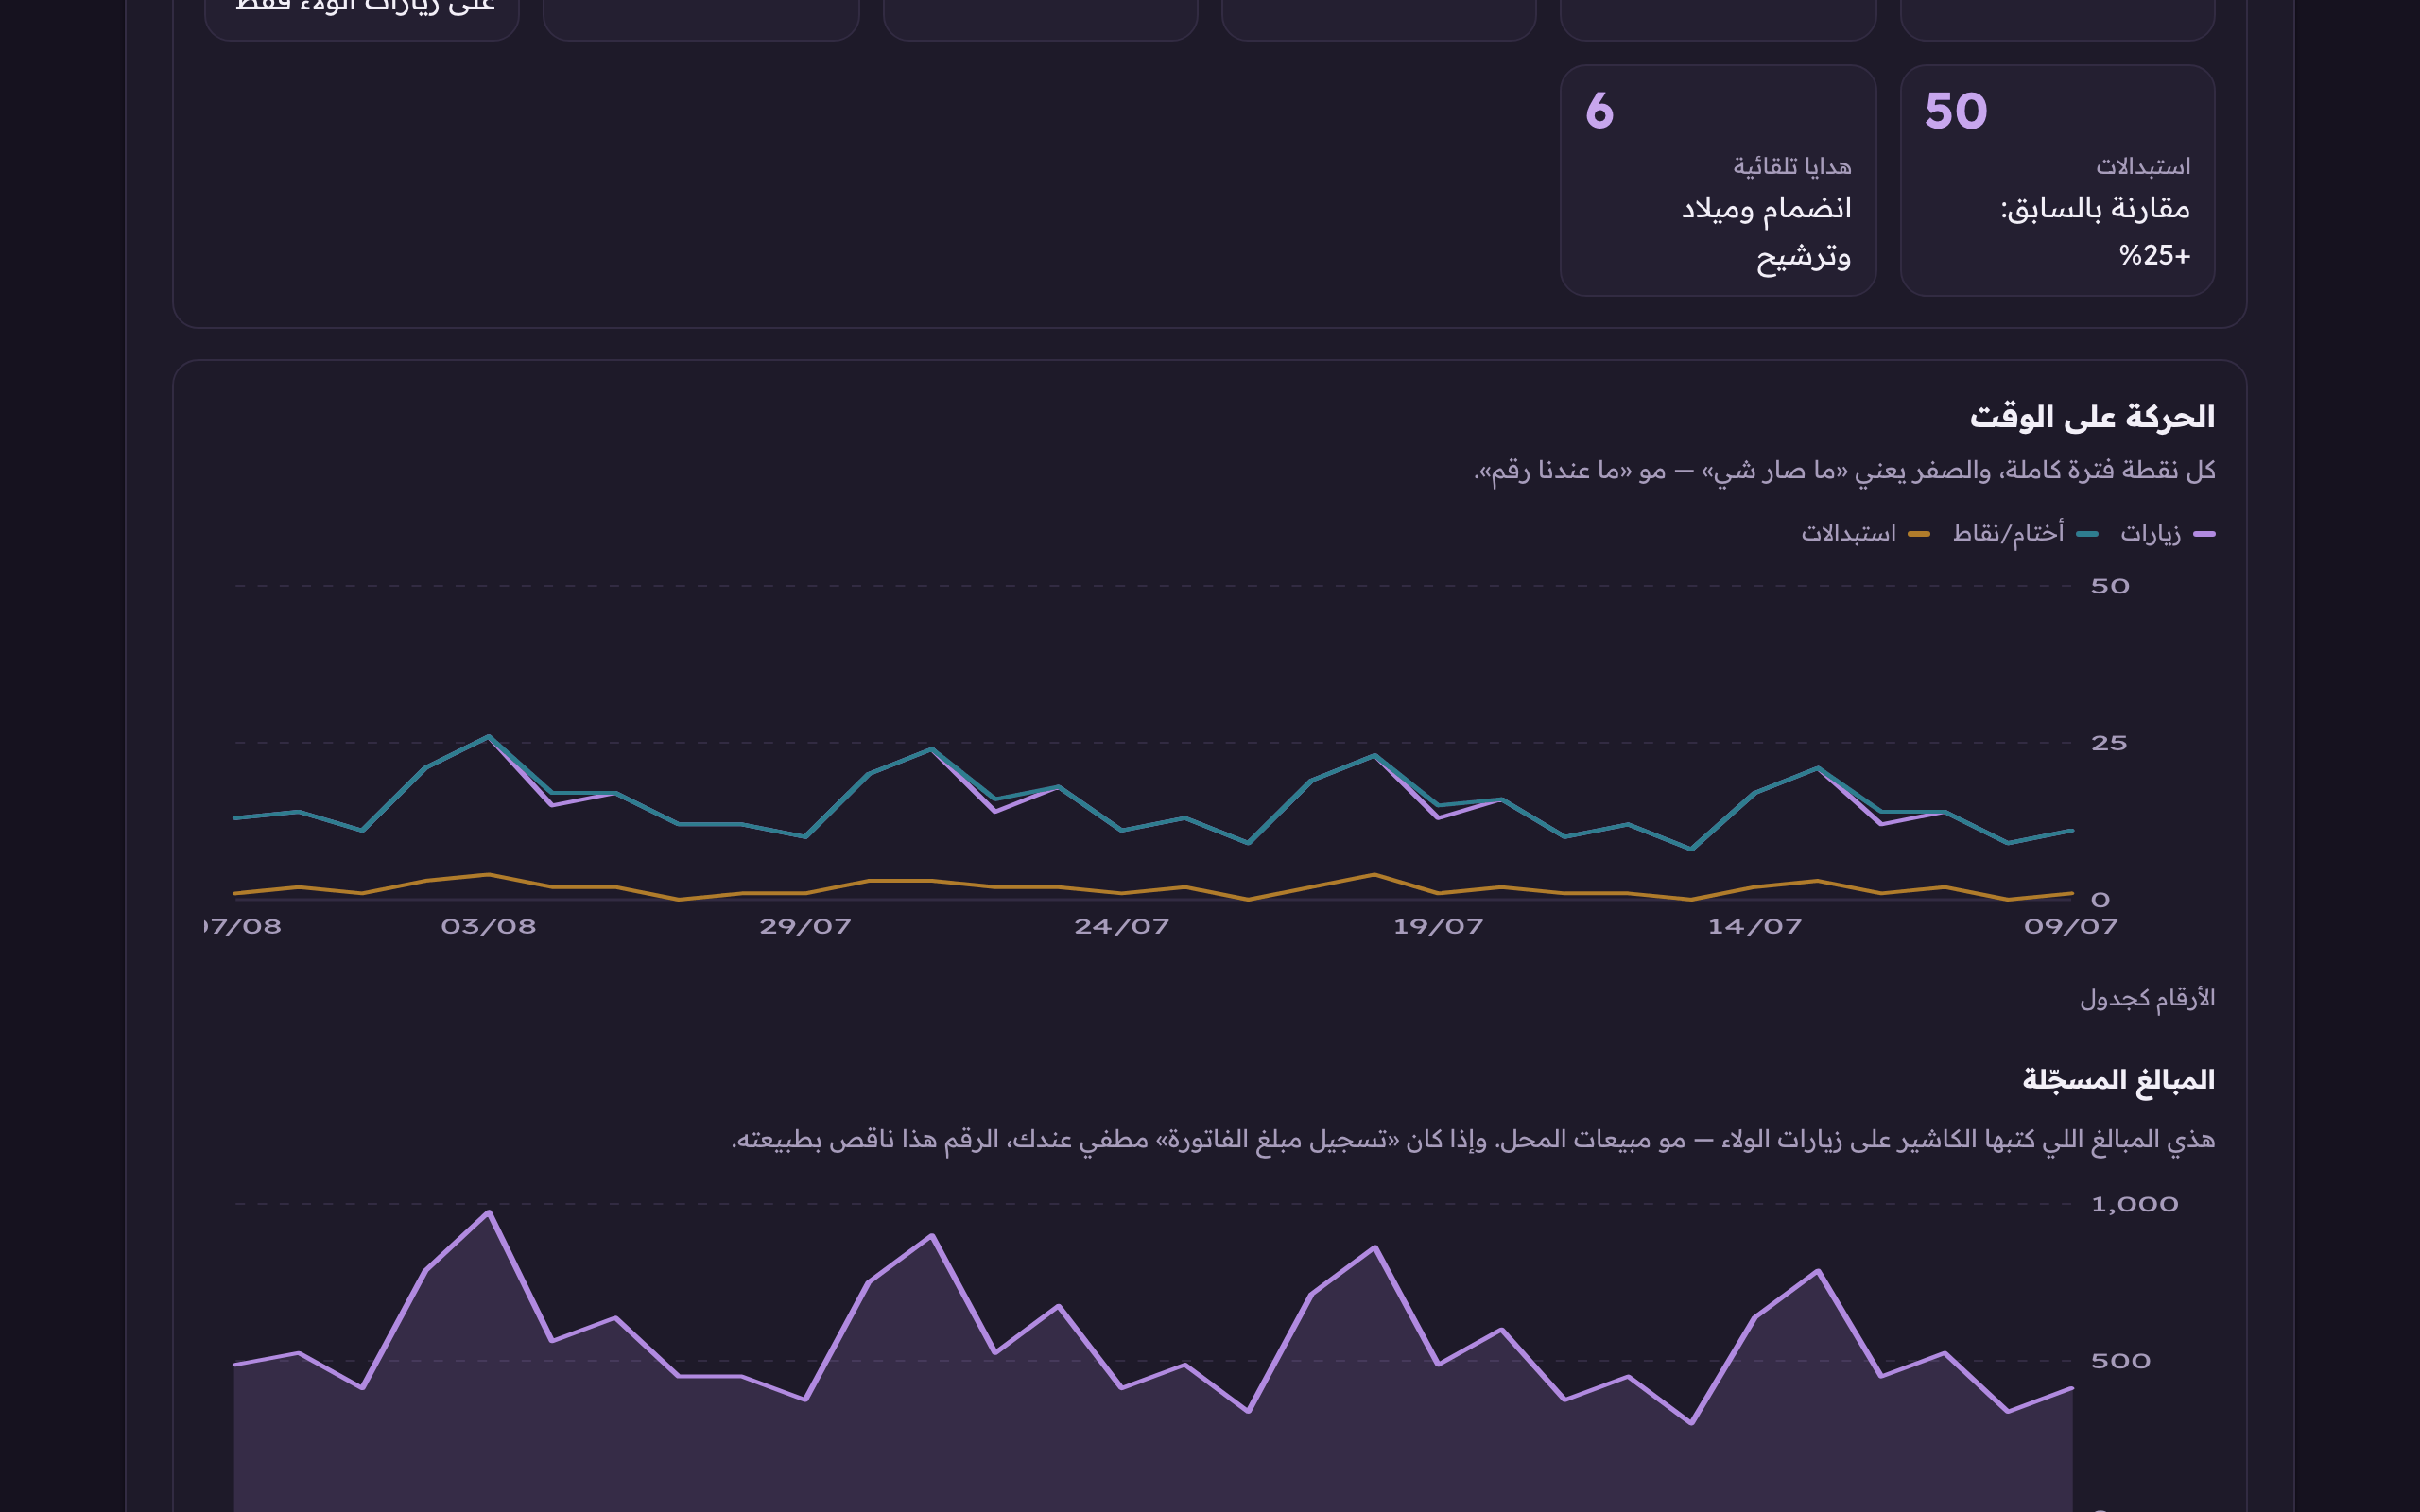Click the "انضمام وميلاد وترشيح" description text
The image size is (2420, 1512).
pos(1766,232)
